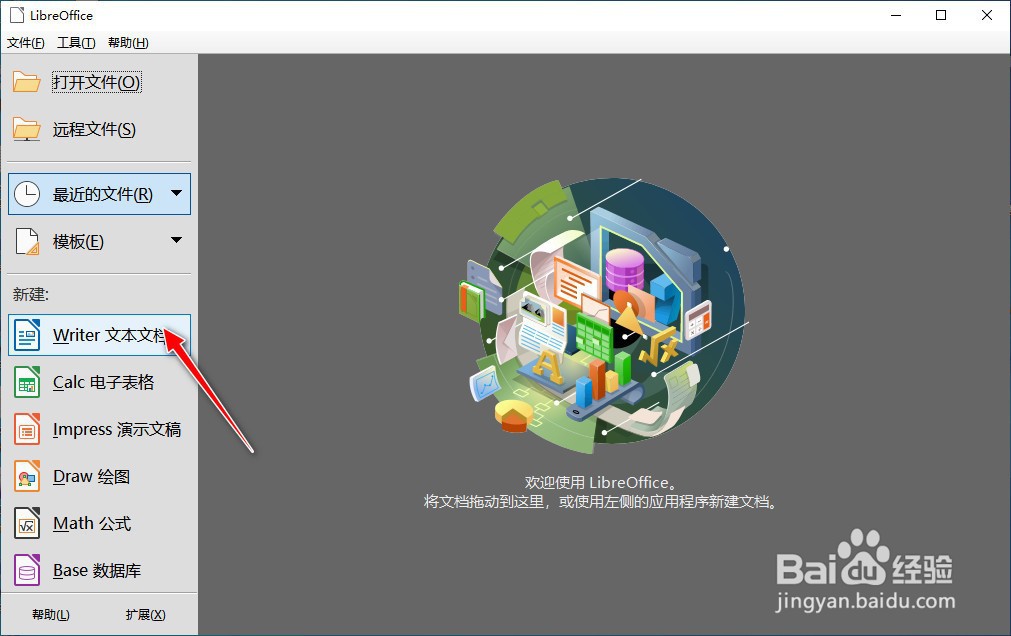Viewport: 1011px width, 636px height.
Task: Click the Draw drawing icon
Action: tap(27, 476)
